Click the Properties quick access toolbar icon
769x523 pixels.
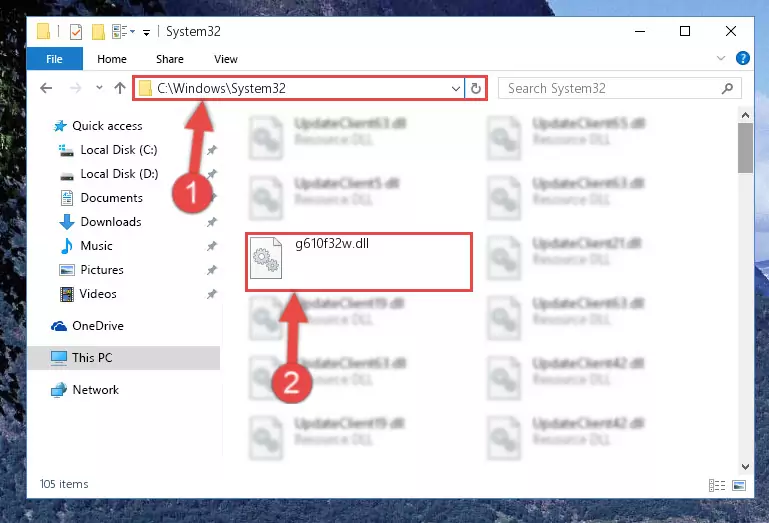(76, 32)
